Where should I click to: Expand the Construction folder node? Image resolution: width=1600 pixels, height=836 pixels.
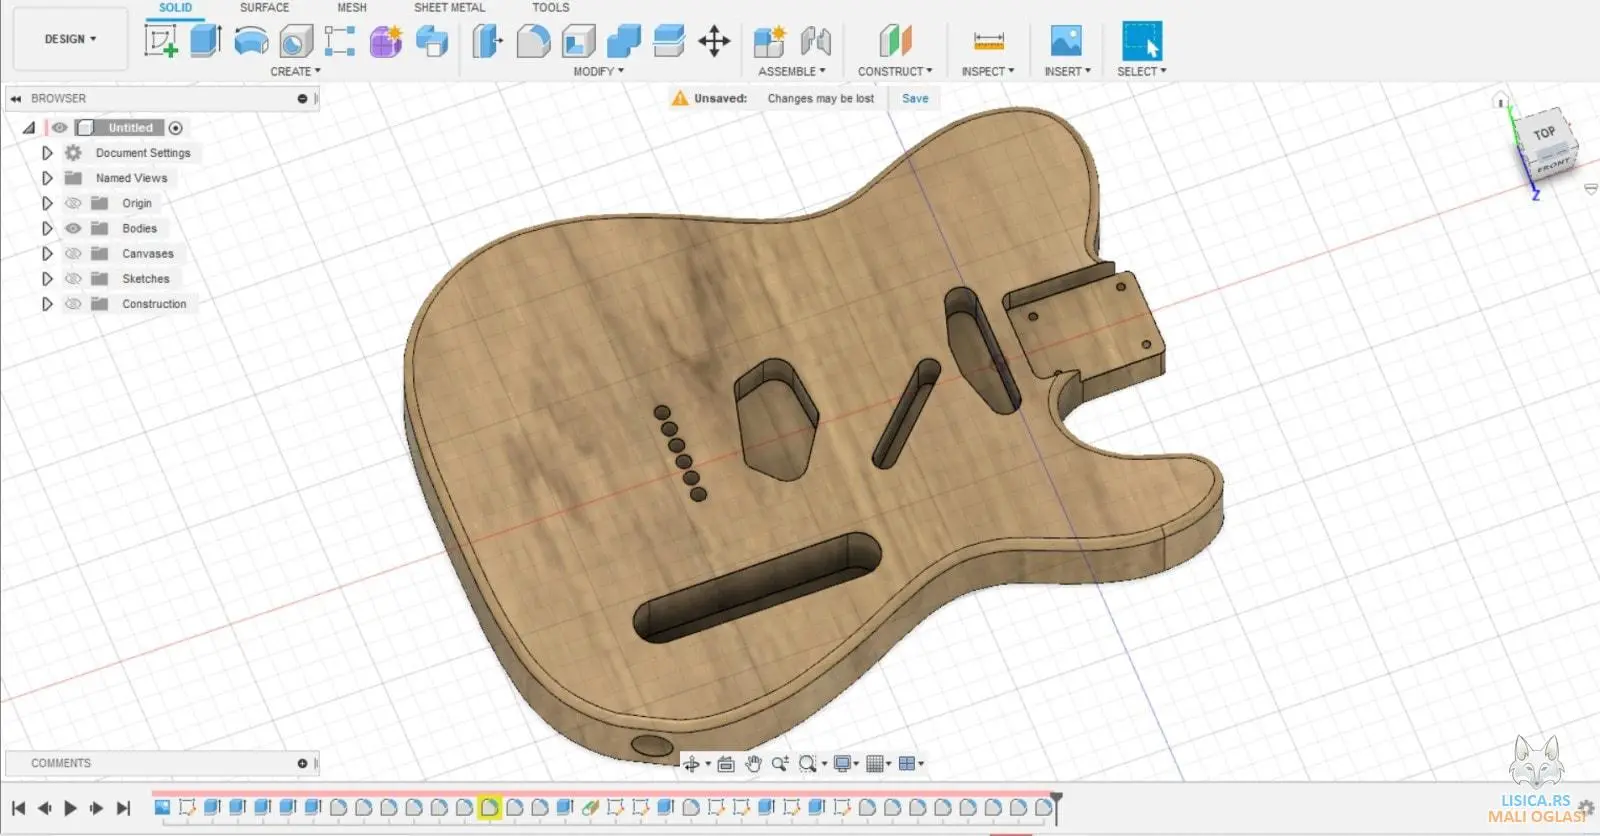[x=47, y=304]
